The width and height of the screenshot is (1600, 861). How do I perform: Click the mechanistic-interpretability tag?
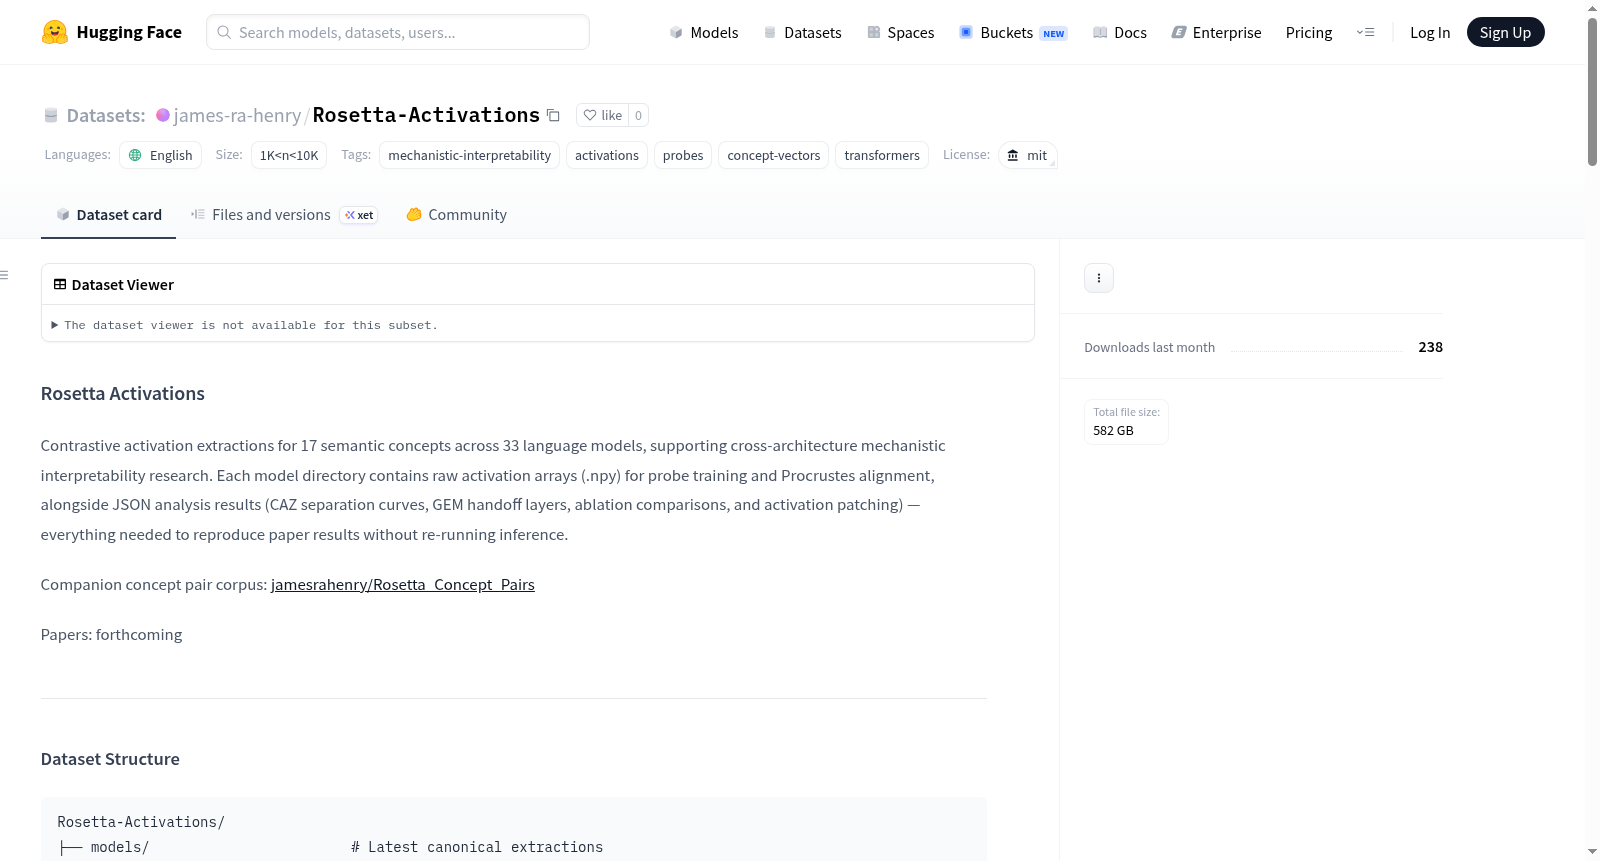pyautogui.click(x=469, y=155)
